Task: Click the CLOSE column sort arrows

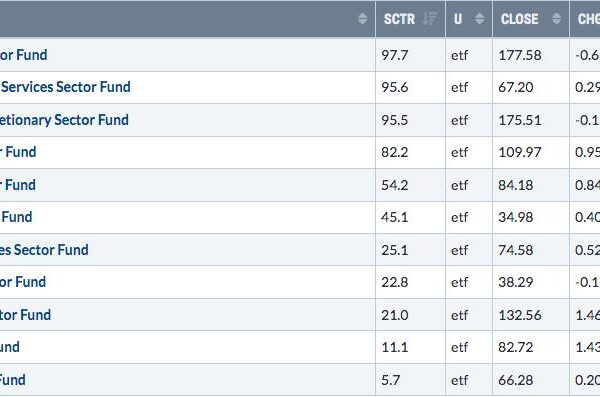Action: pos(557,18)
